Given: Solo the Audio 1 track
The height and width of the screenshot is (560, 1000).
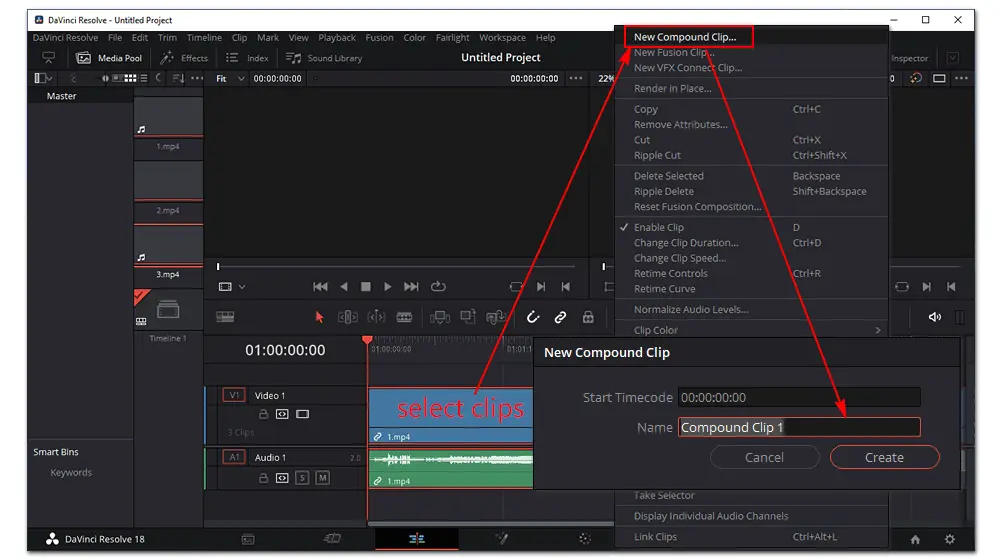Looking at the screenshot, I should [x=304, y=478].
